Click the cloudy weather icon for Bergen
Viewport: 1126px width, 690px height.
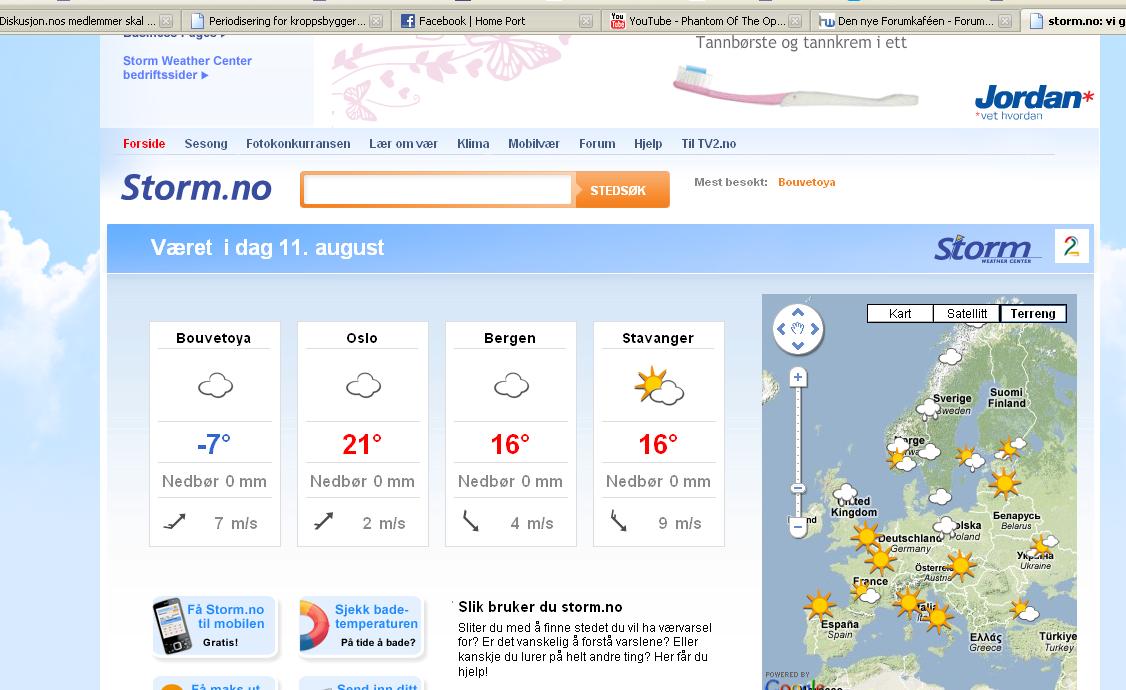[x=511, y=386]
